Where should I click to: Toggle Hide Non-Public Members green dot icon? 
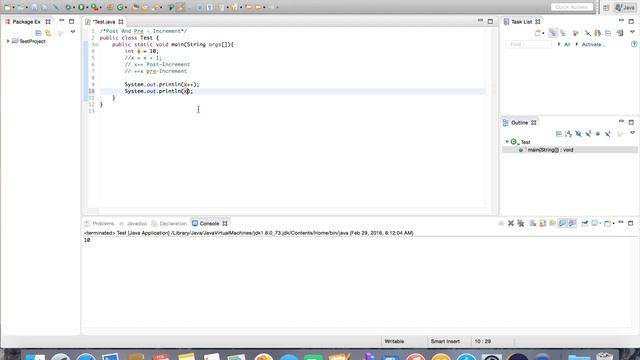[x=598, y=134]
